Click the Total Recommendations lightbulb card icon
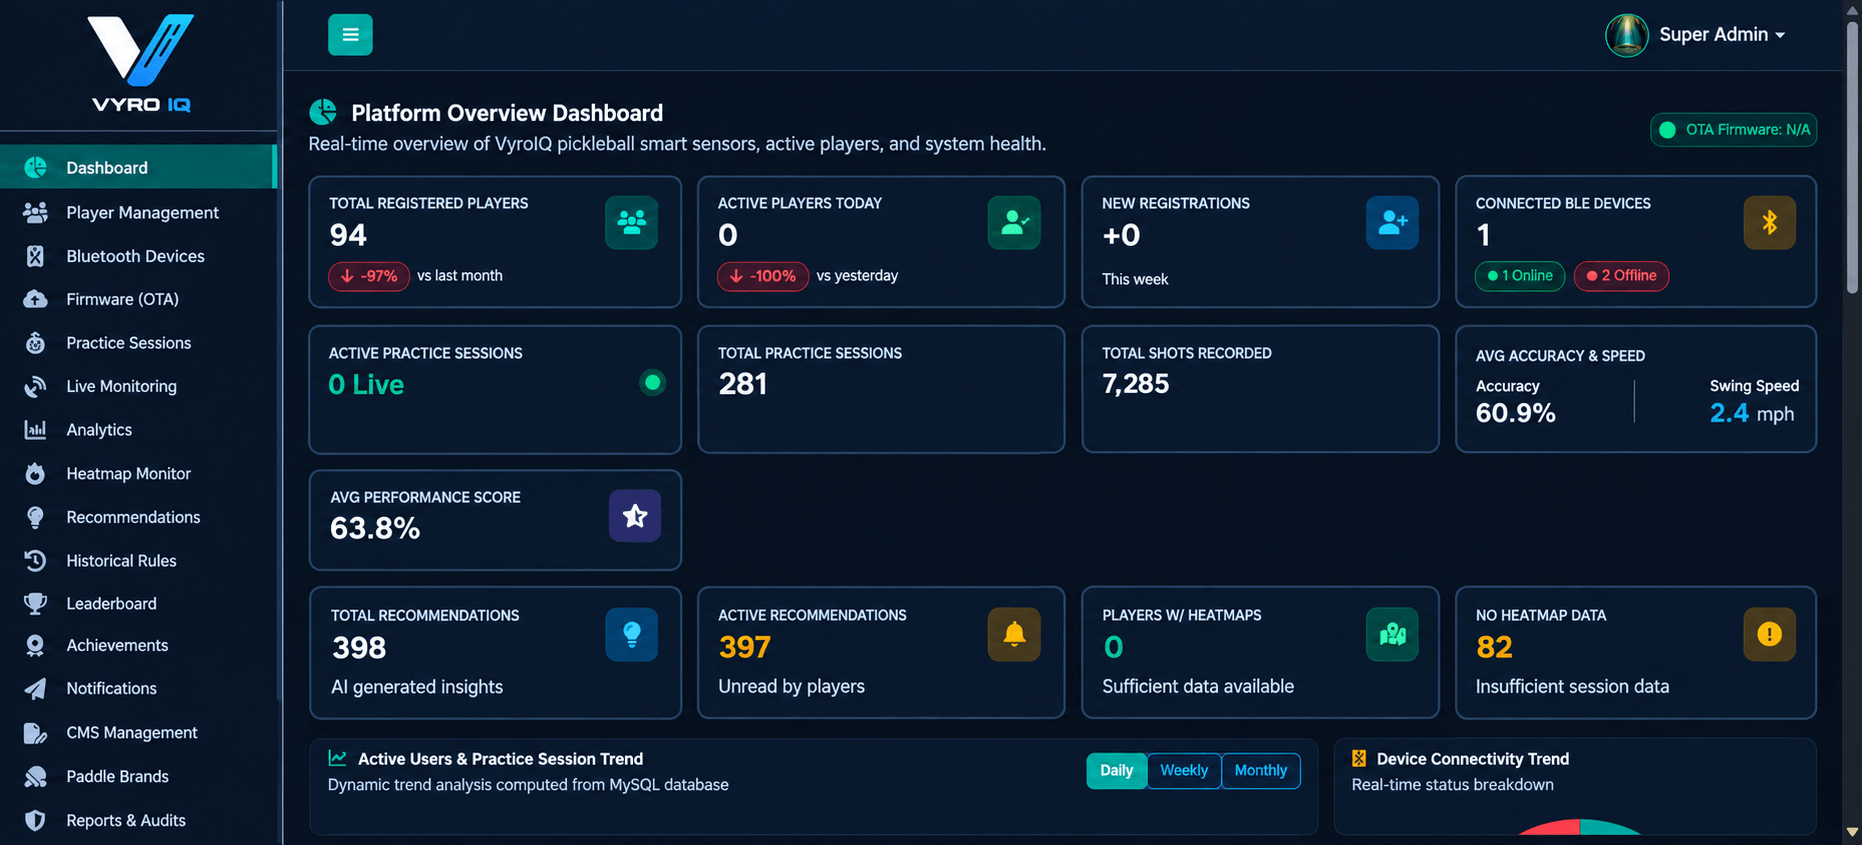Viewport: 1862px width, 845px height. [632, 634]
